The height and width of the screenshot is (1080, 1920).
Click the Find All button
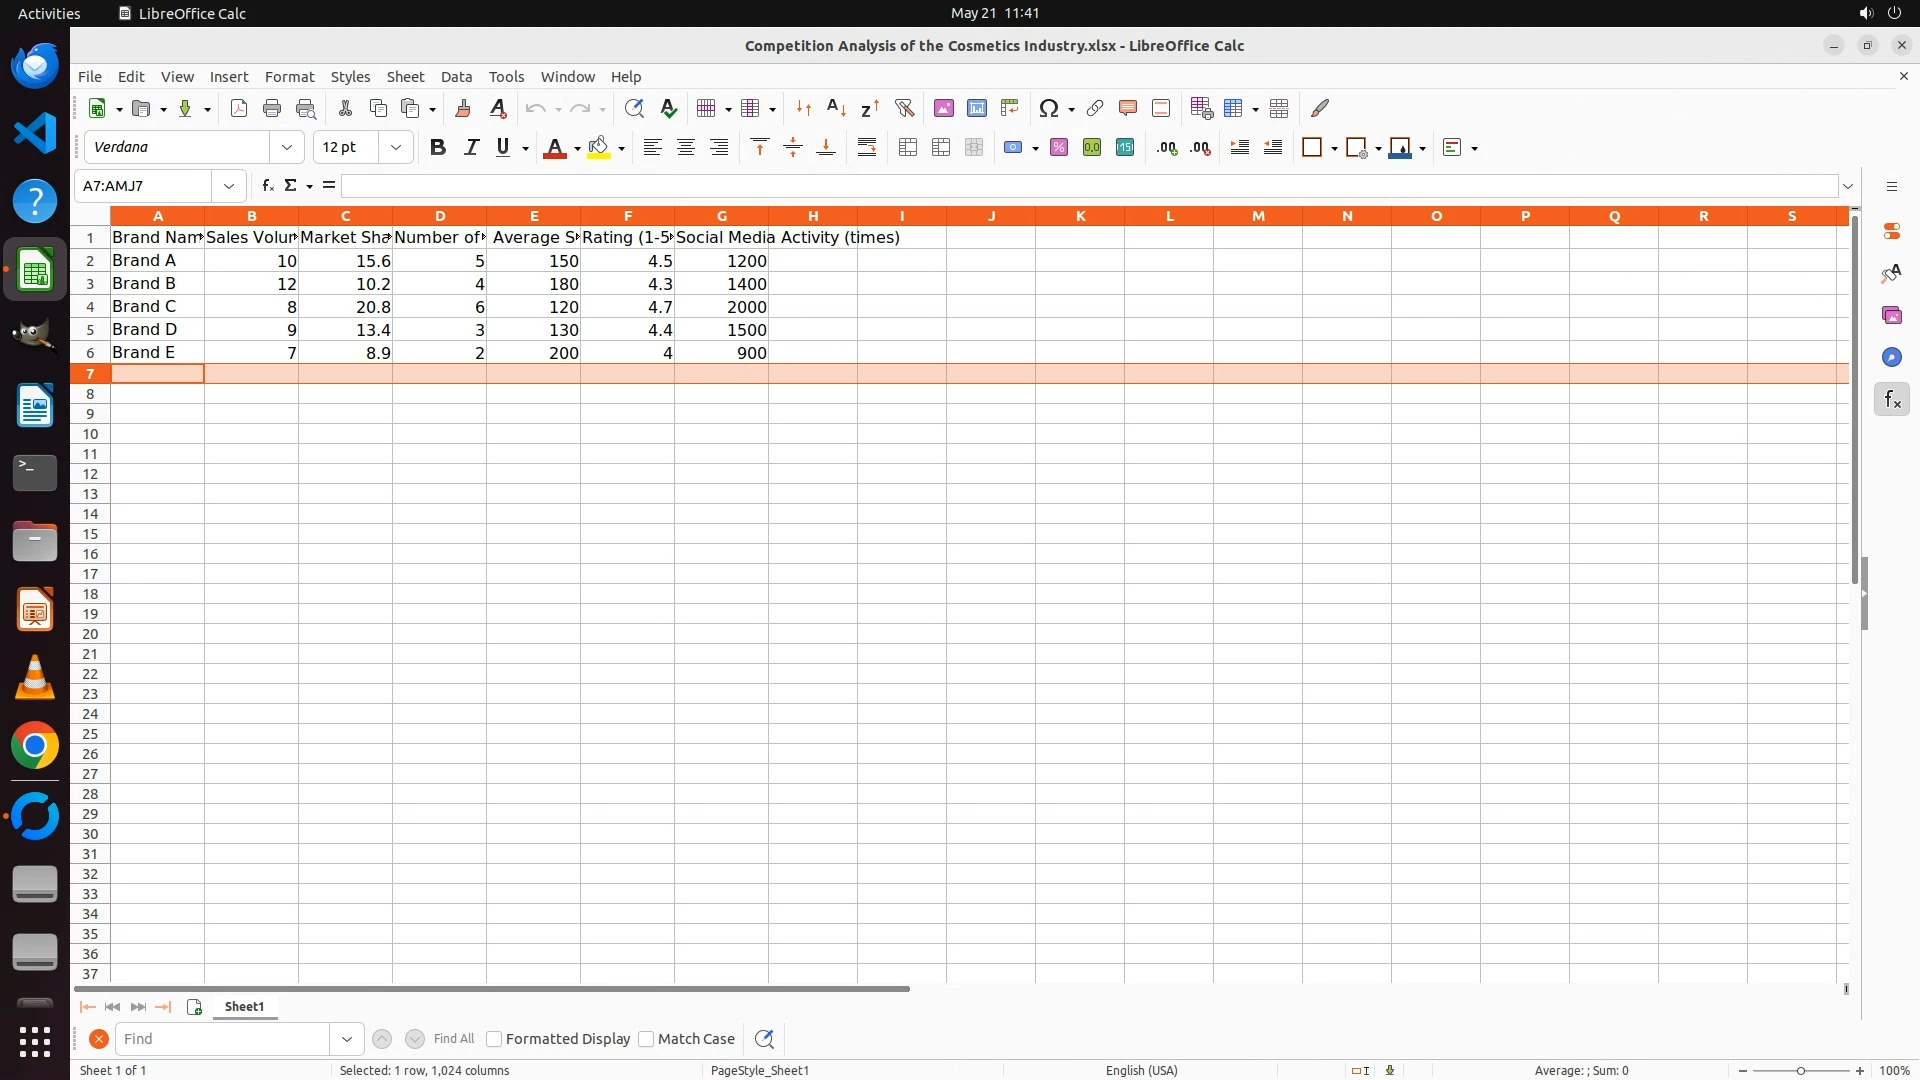(454, 1039)
